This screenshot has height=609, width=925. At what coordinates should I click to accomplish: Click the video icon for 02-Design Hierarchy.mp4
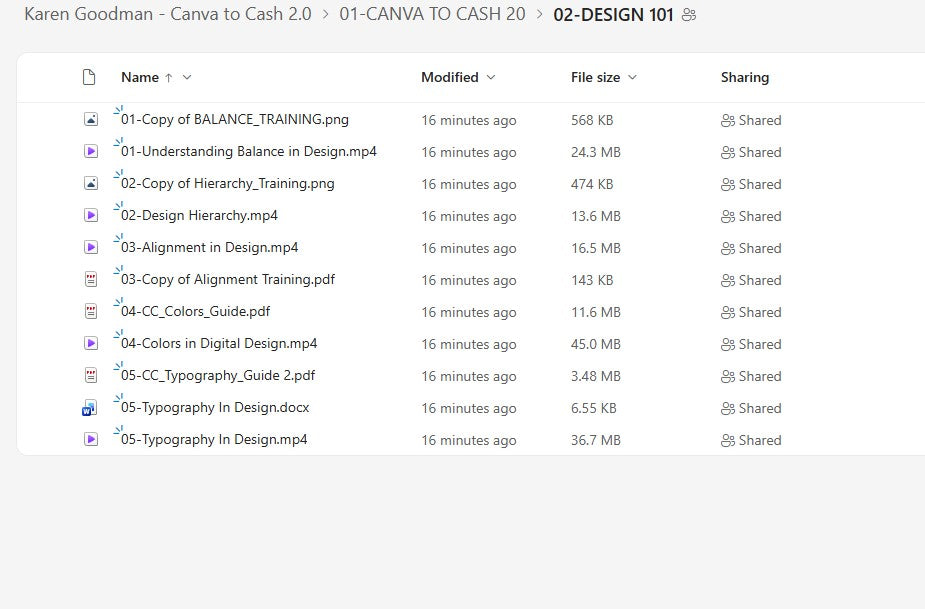click(x=90, y=215)
